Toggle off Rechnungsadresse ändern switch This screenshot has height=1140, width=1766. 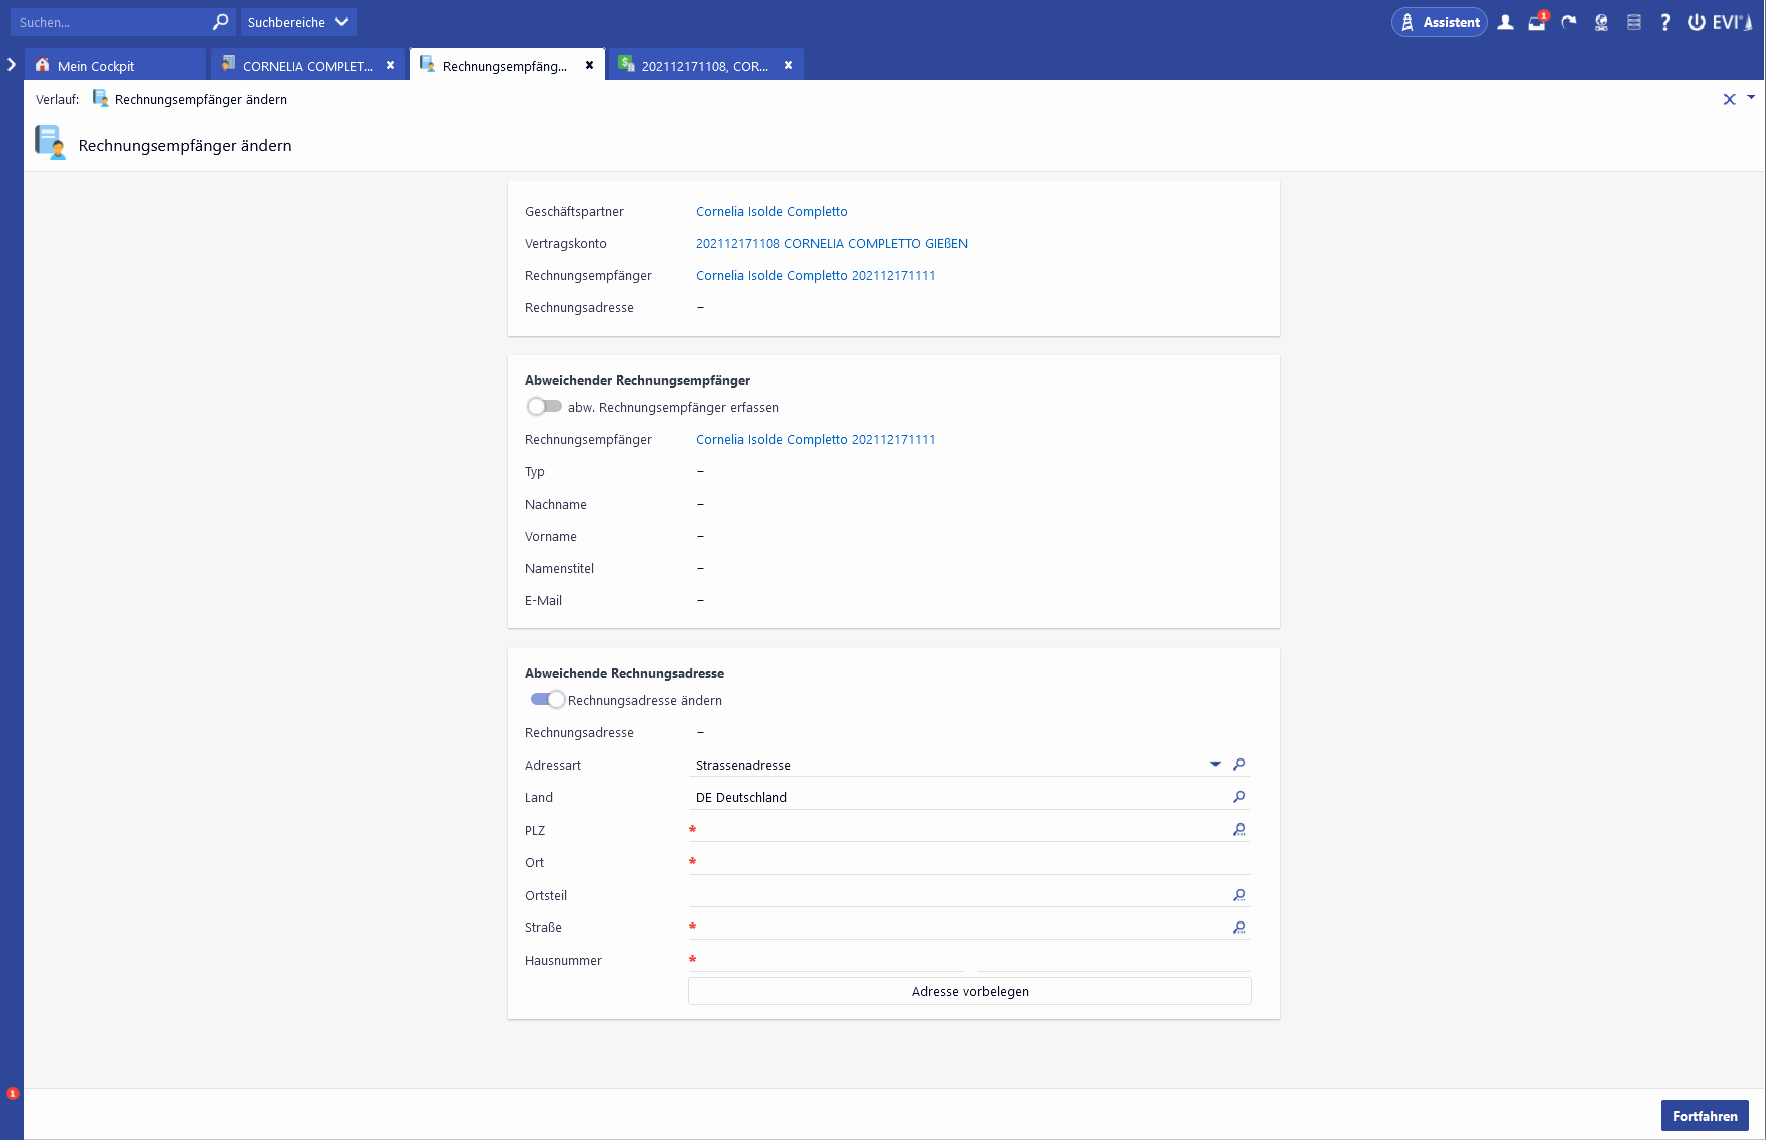coord(547,700)
